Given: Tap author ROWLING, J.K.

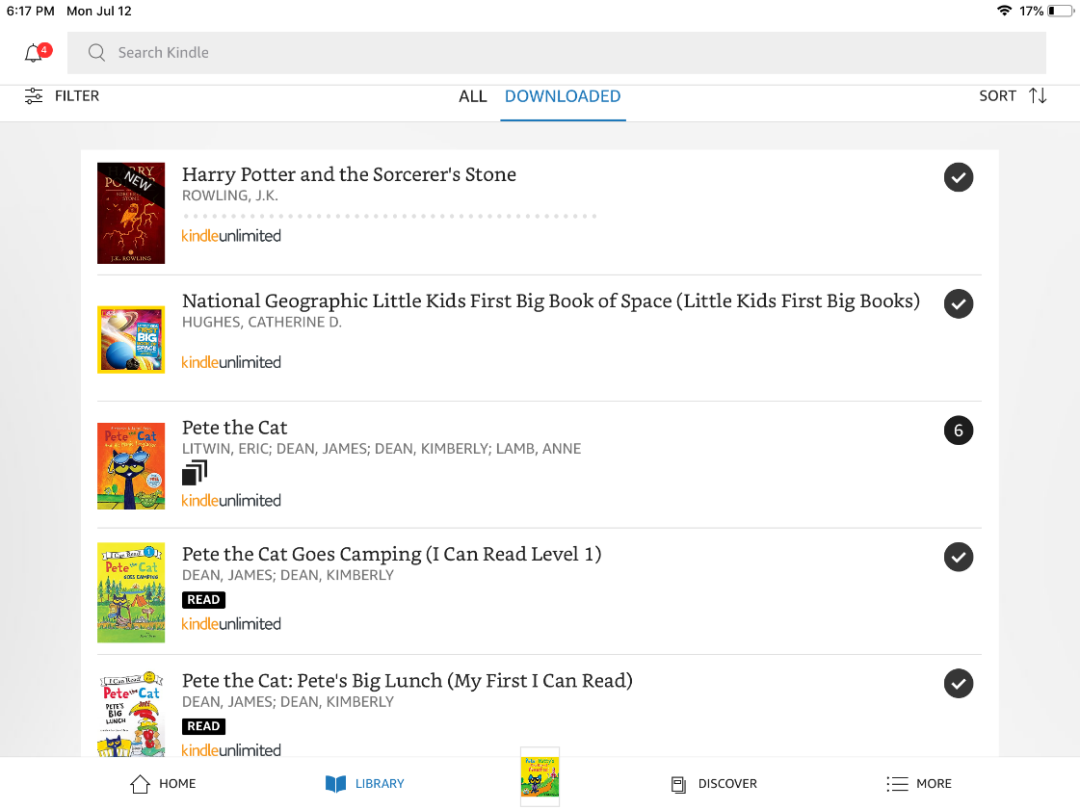Looking at the screenshot, I should (230, 196).
